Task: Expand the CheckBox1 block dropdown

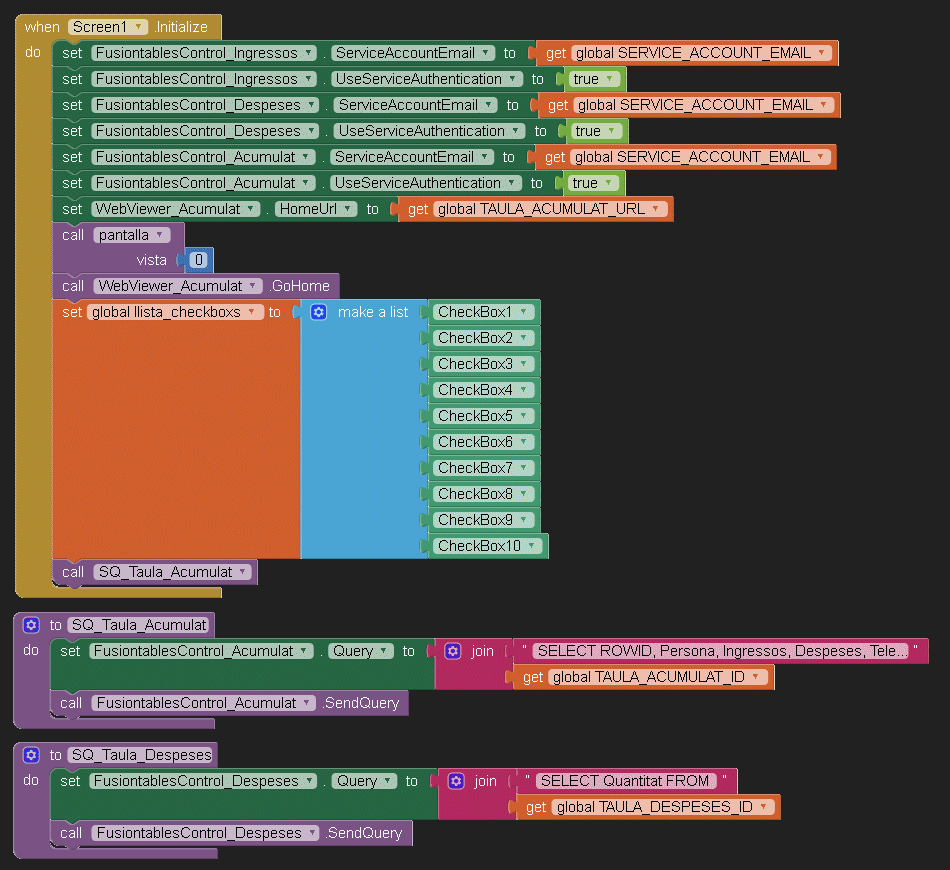Action: (x=523, y=312)
